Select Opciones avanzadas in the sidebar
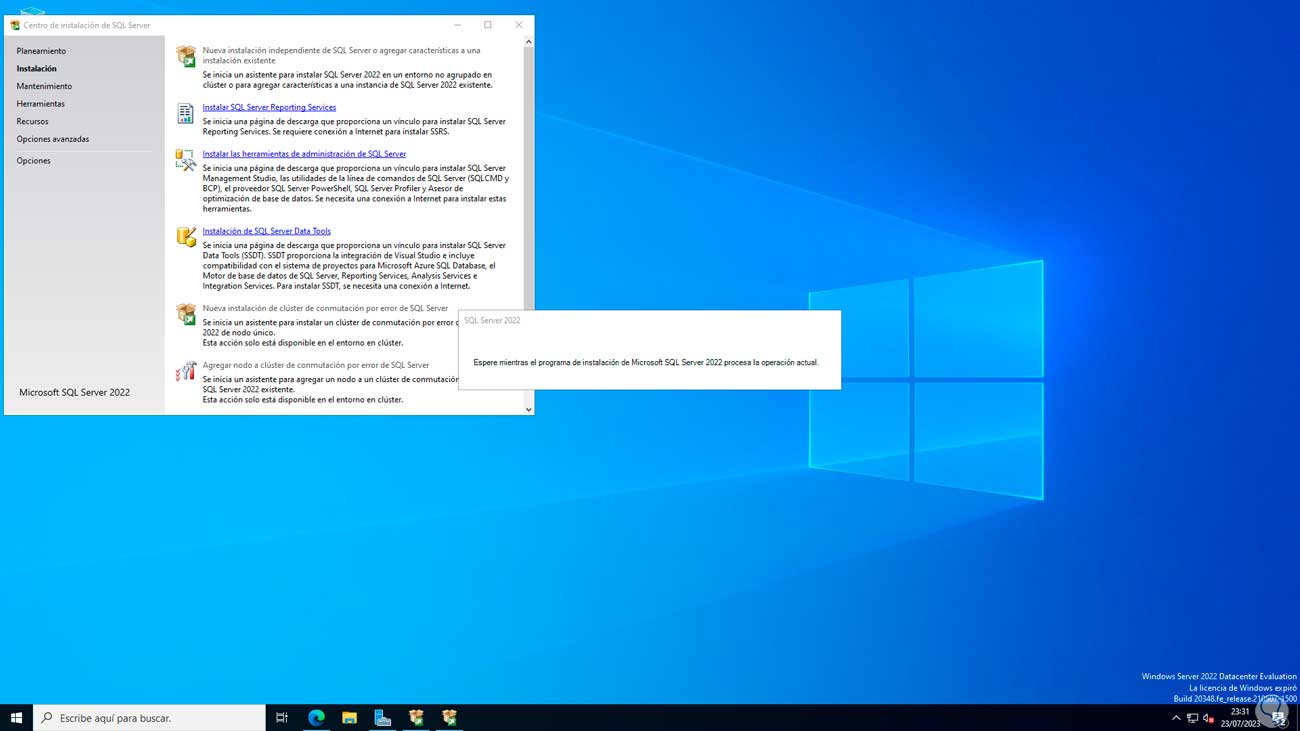Image resolution: width=1300 pixels, height=731 pixels. tap(52, 139)
